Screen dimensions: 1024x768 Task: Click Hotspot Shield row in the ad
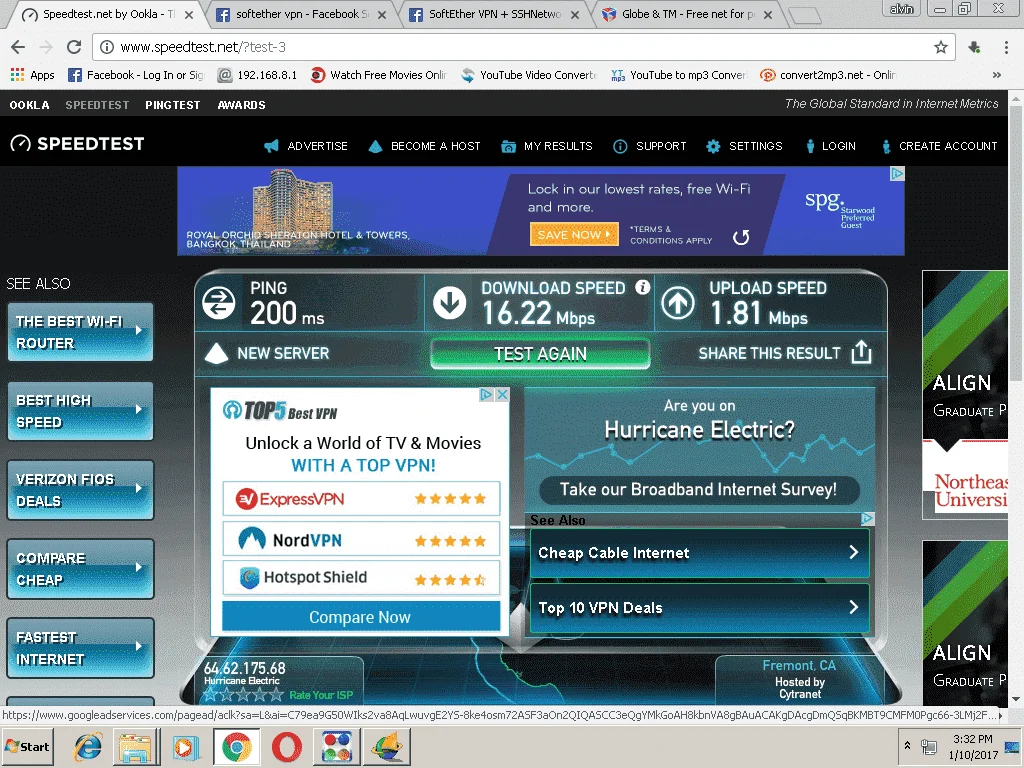[361, 577]
